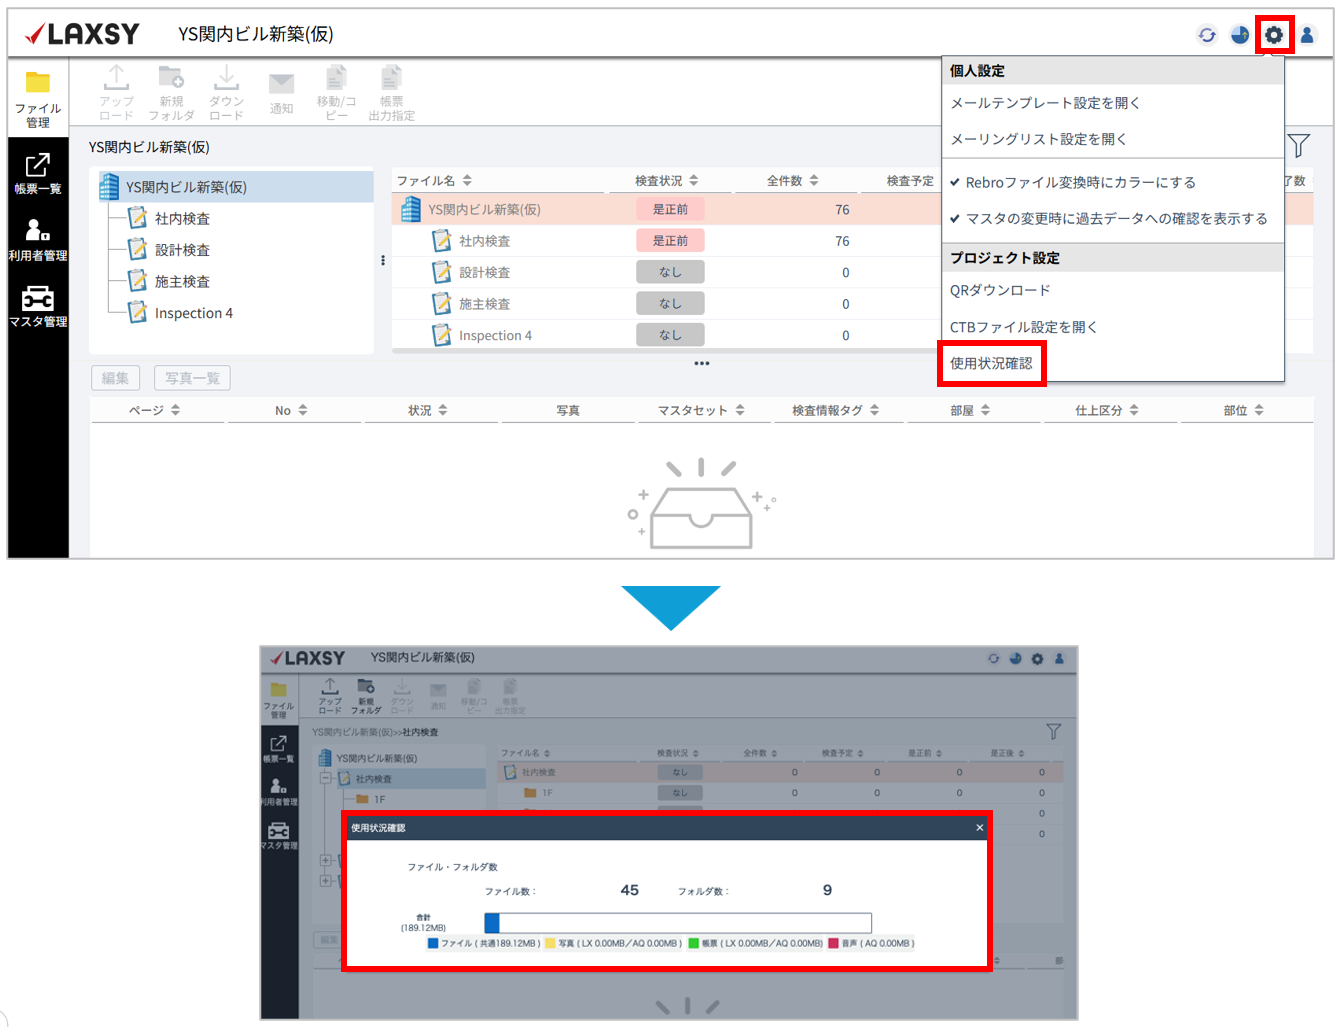This screenshot has width=1342, height=1027.
Task: Select 社内検査 in the folder tree
Action: pyautogui.click(x=182, y=218)
